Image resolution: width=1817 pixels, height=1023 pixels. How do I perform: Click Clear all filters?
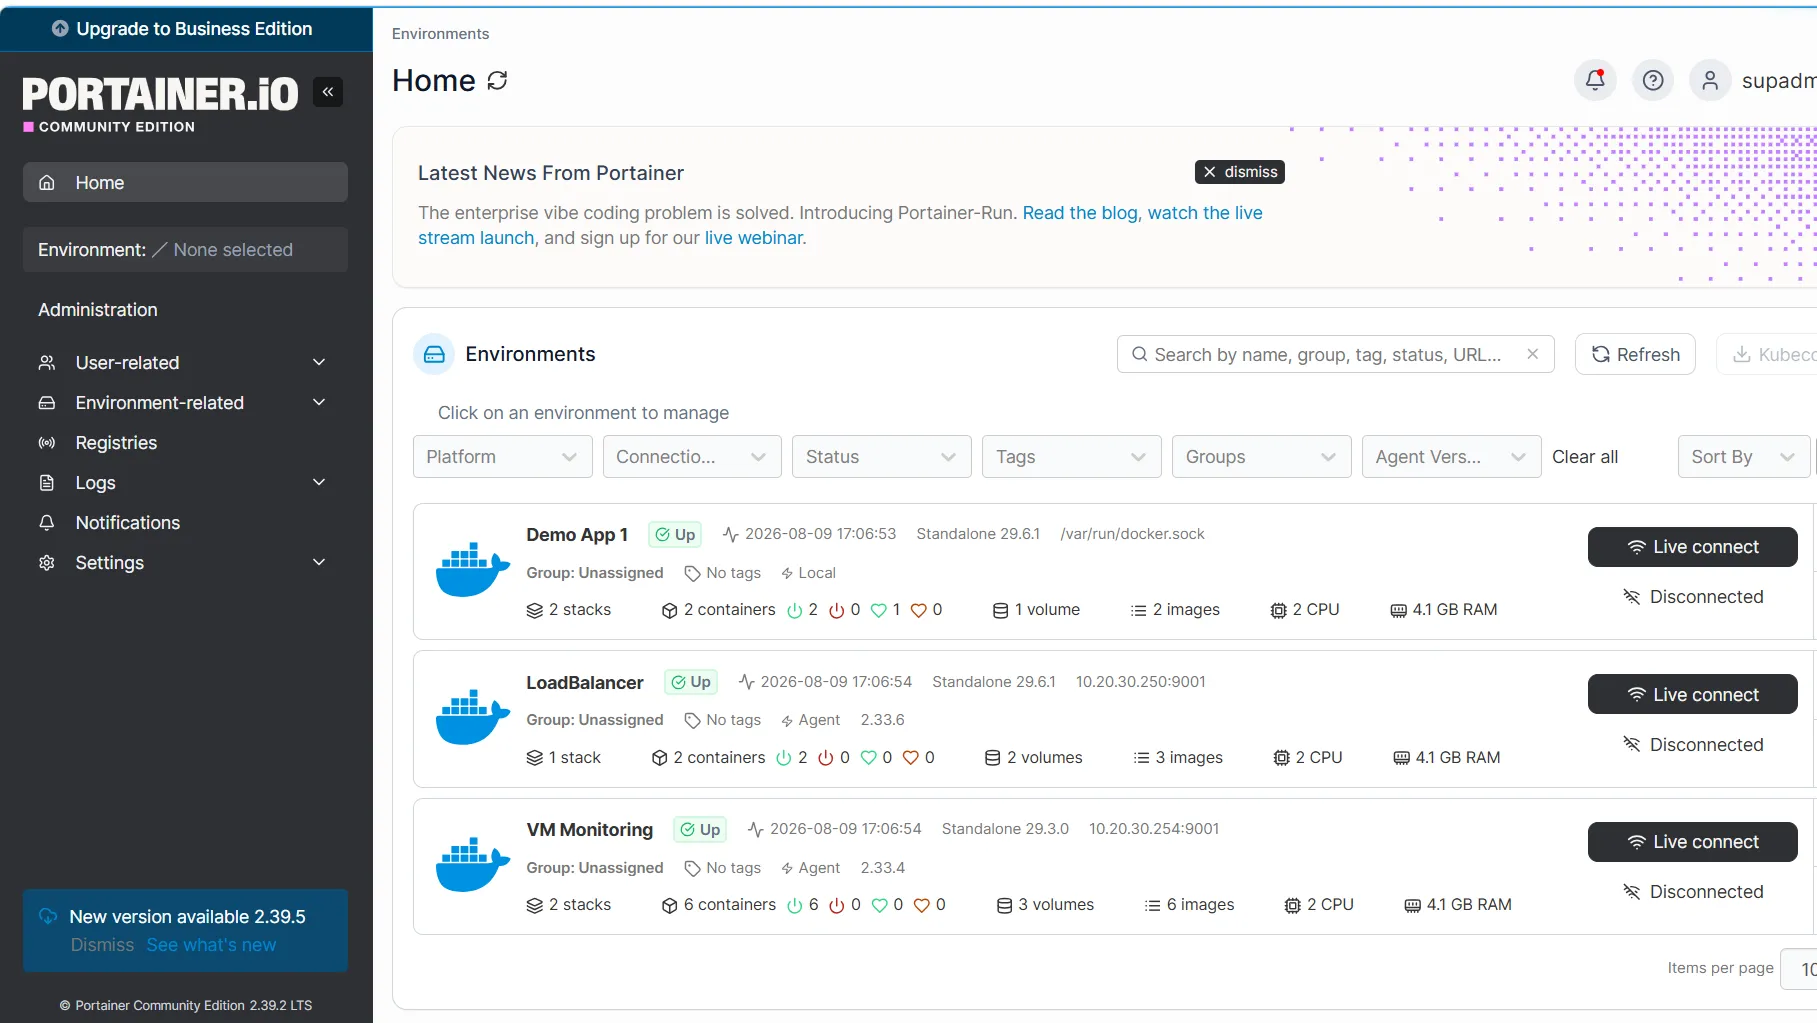[x=1585, y=457]
